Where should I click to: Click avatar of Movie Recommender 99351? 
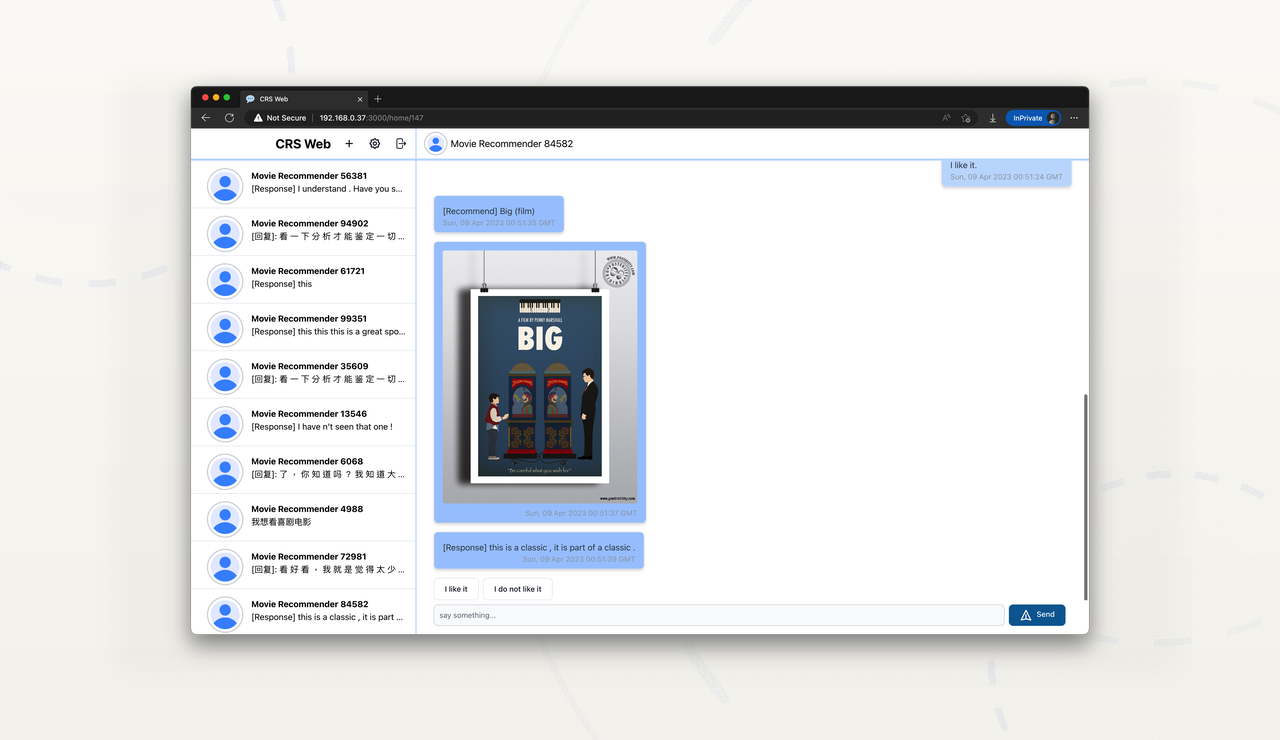click(x=225, y=329)
